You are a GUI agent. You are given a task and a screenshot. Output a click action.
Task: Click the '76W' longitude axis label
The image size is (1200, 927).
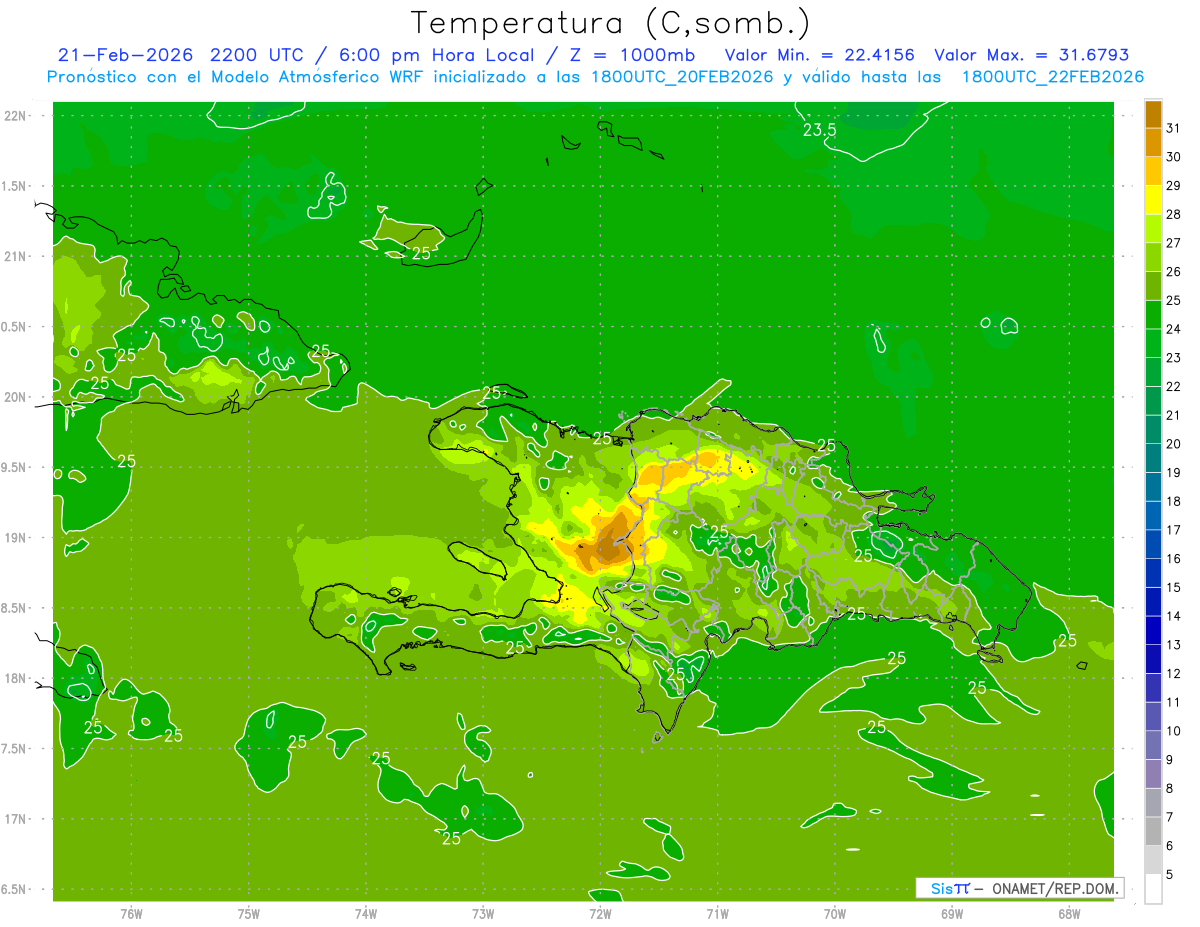131,914
